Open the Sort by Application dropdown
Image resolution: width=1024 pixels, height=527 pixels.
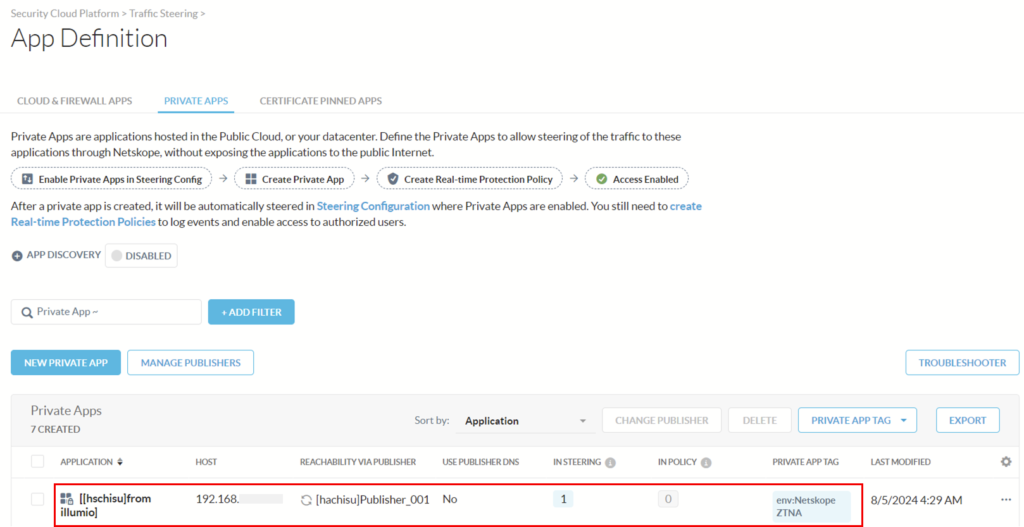[526, 421]
